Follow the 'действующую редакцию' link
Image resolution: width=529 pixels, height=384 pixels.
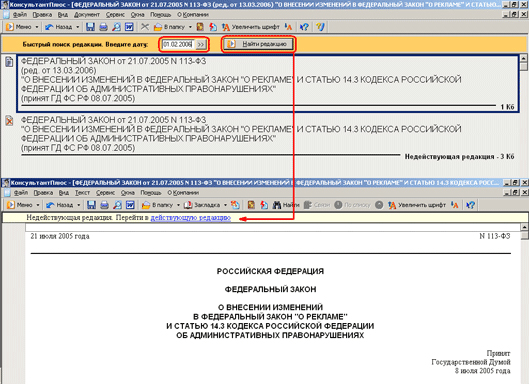click(191, 218)
